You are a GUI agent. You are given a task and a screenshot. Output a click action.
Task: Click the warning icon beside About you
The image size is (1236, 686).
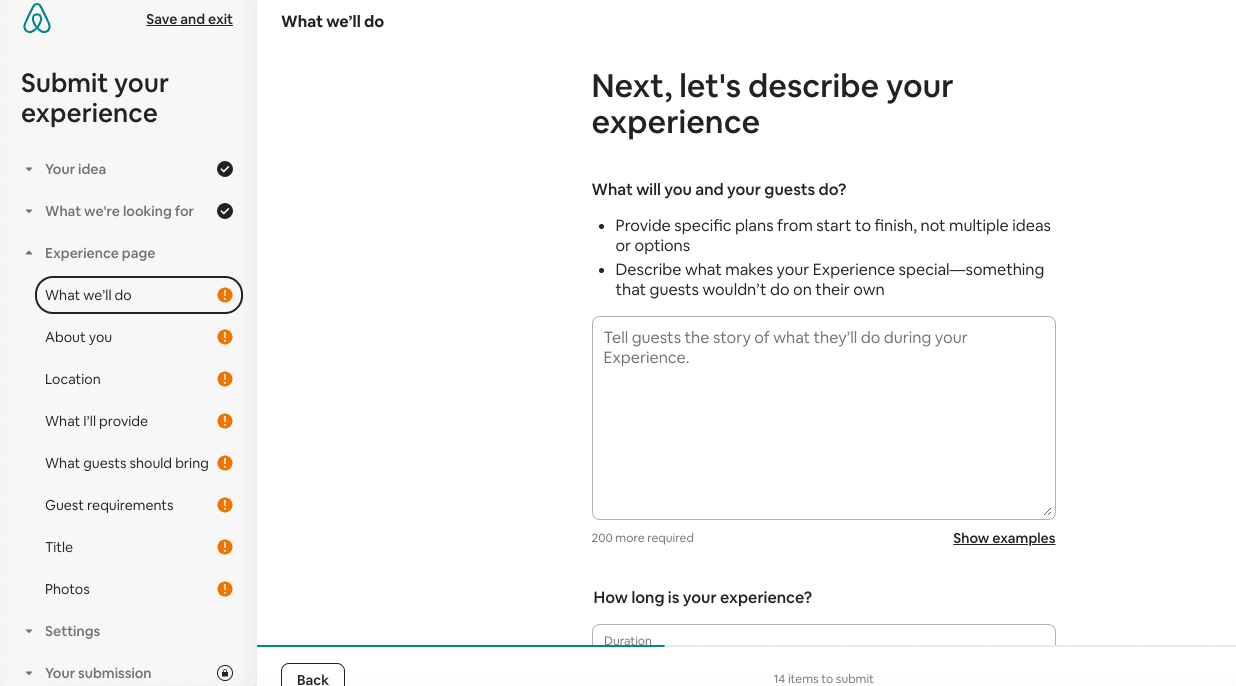(225, 337)
